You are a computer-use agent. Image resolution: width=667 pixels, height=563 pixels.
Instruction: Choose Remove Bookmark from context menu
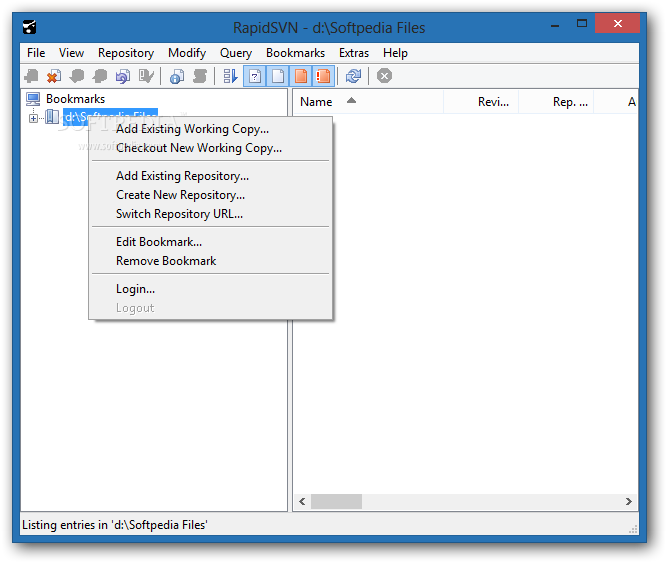(211, 261)
